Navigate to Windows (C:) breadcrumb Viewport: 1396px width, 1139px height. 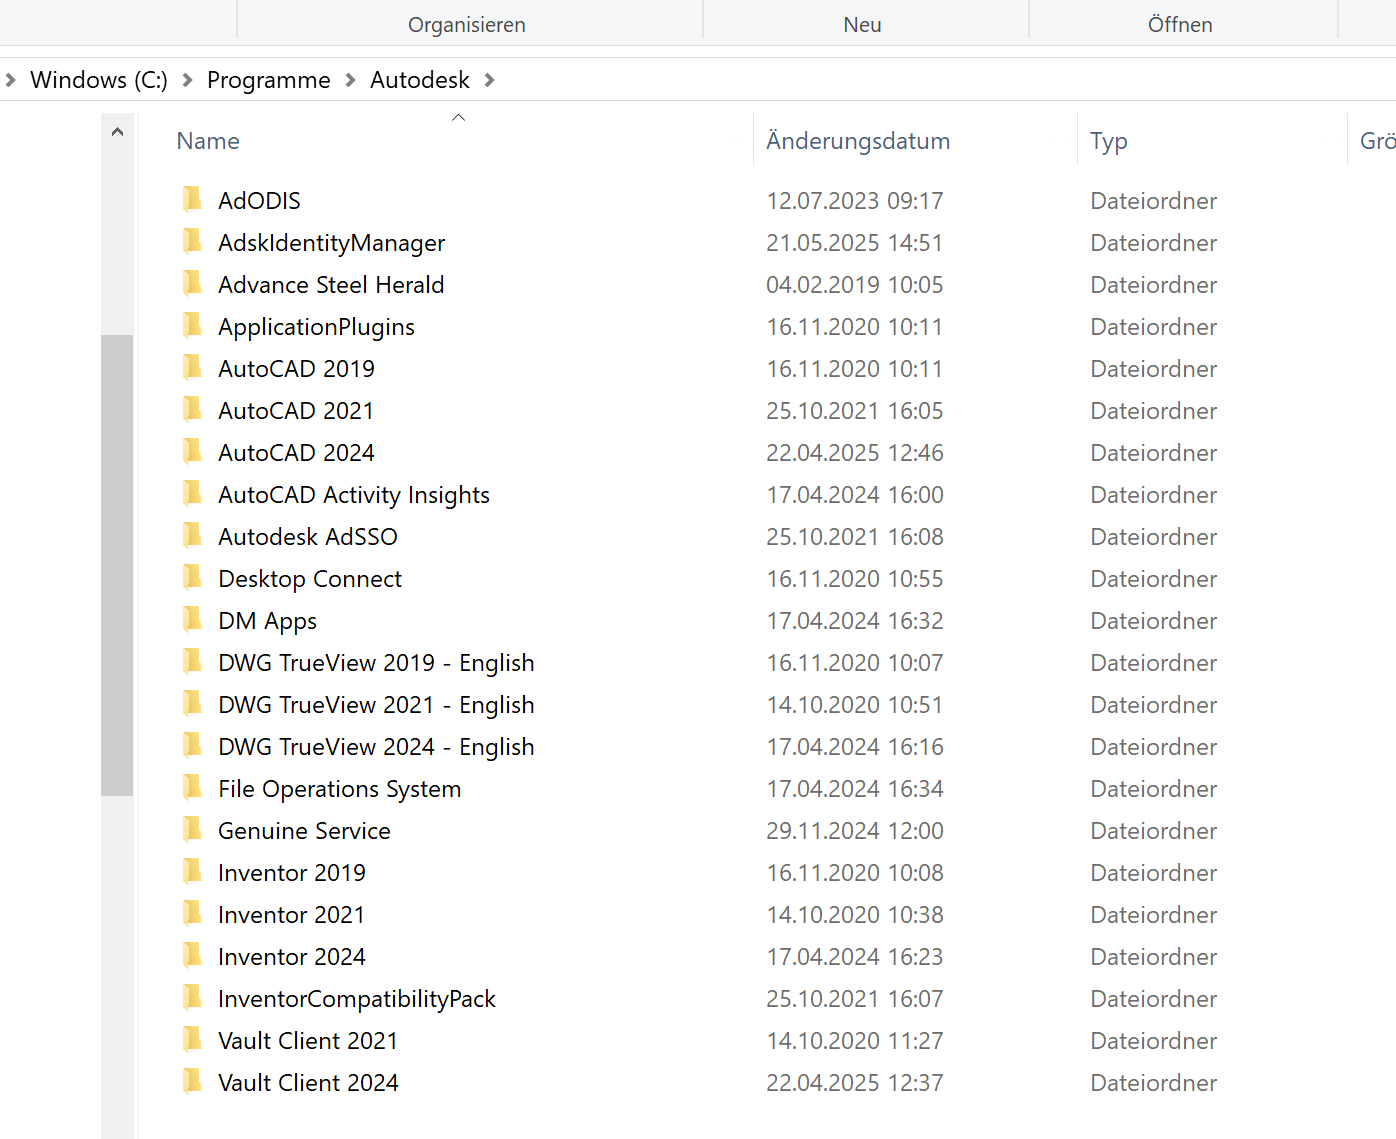[99, 80]
